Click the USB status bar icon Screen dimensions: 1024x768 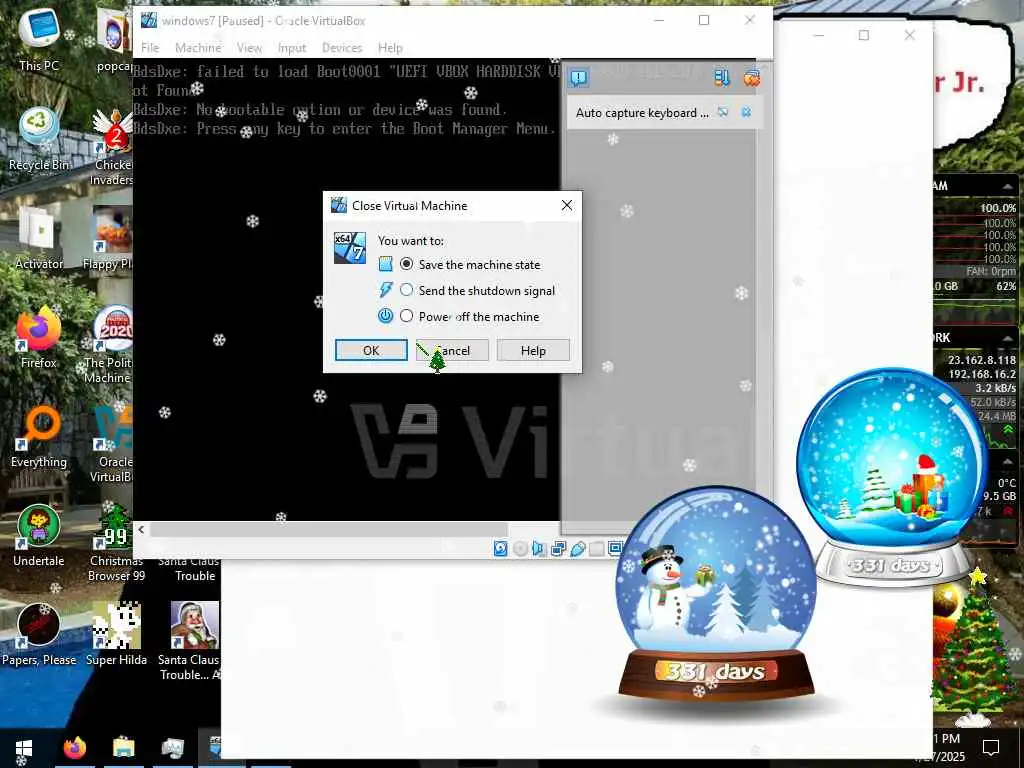coord(577,549)
